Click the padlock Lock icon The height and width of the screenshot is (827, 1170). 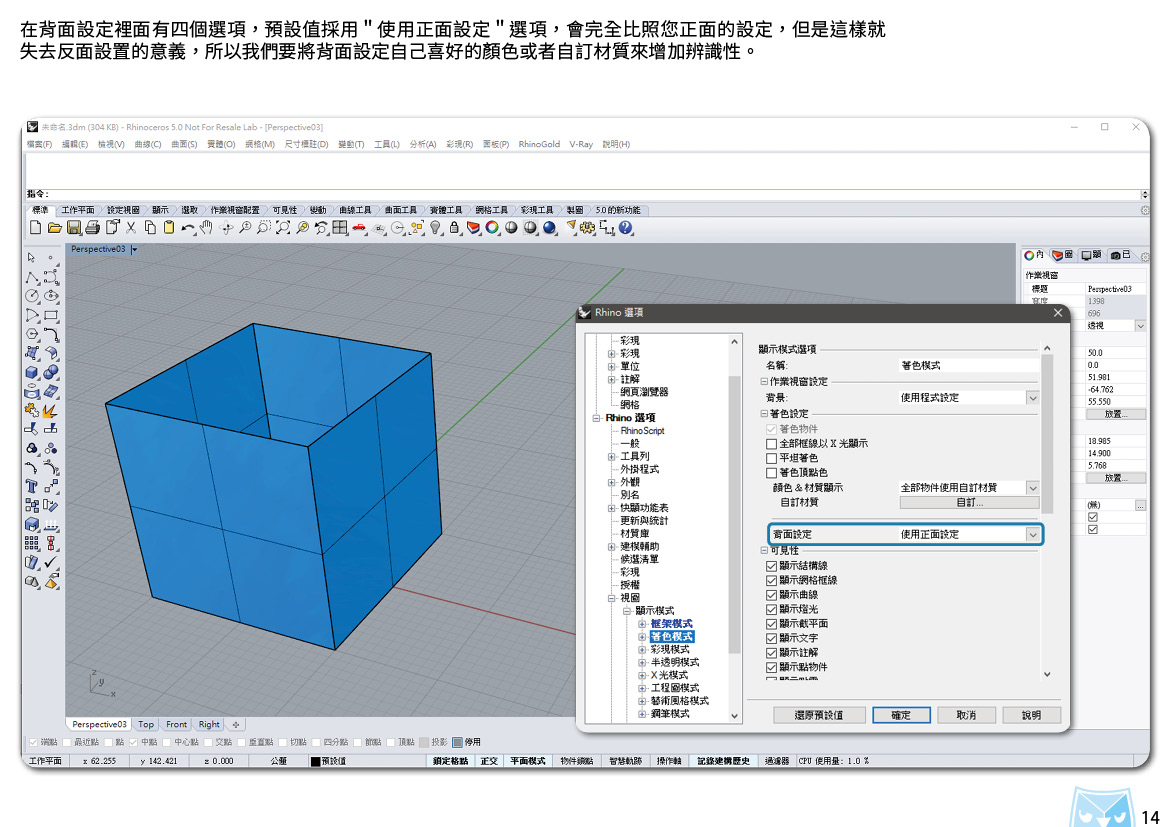[x=454, y=228]
